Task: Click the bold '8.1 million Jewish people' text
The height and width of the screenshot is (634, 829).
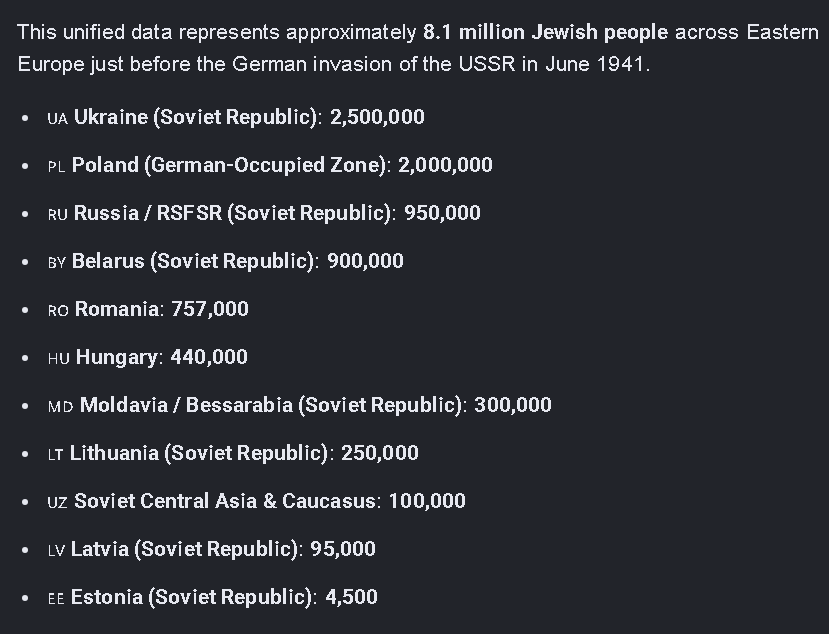Action: point(546,32)
